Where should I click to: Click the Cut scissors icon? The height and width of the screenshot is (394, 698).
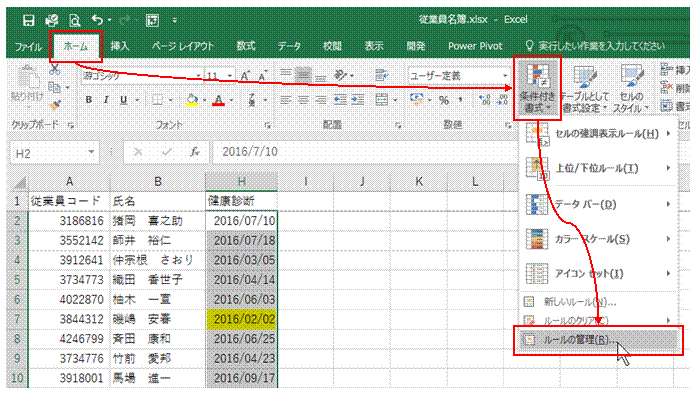(x=54, y=69)
